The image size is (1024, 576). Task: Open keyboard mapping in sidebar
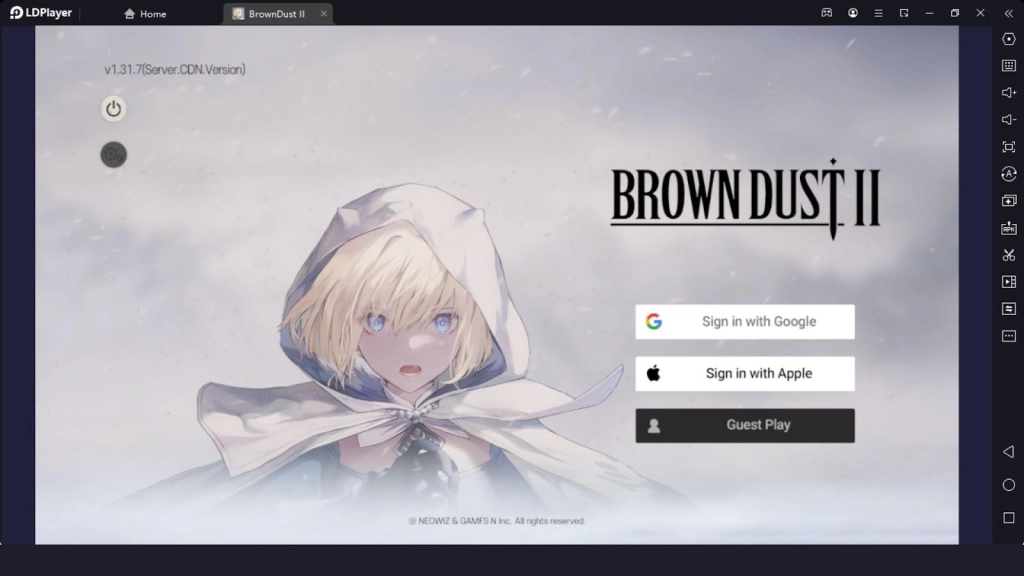tap(1009, 65)
